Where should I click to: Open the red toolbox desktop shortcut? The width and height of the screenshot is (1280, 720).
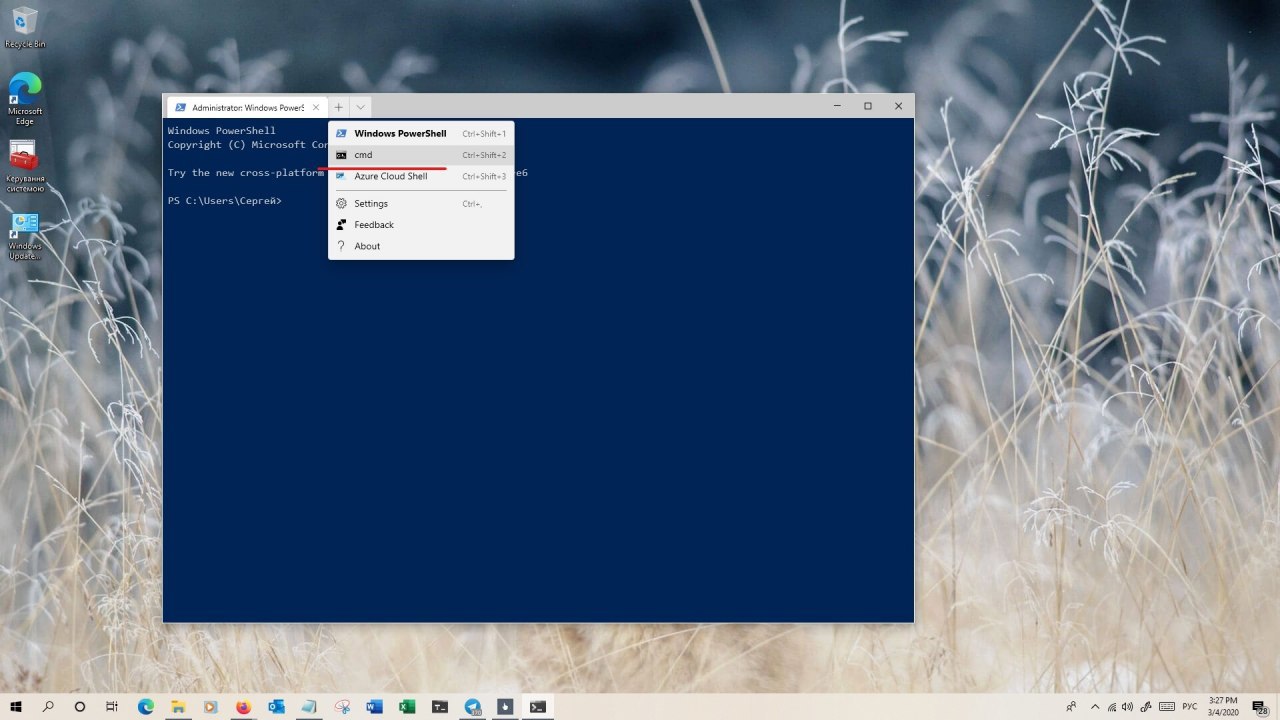[x=24, y=166]
